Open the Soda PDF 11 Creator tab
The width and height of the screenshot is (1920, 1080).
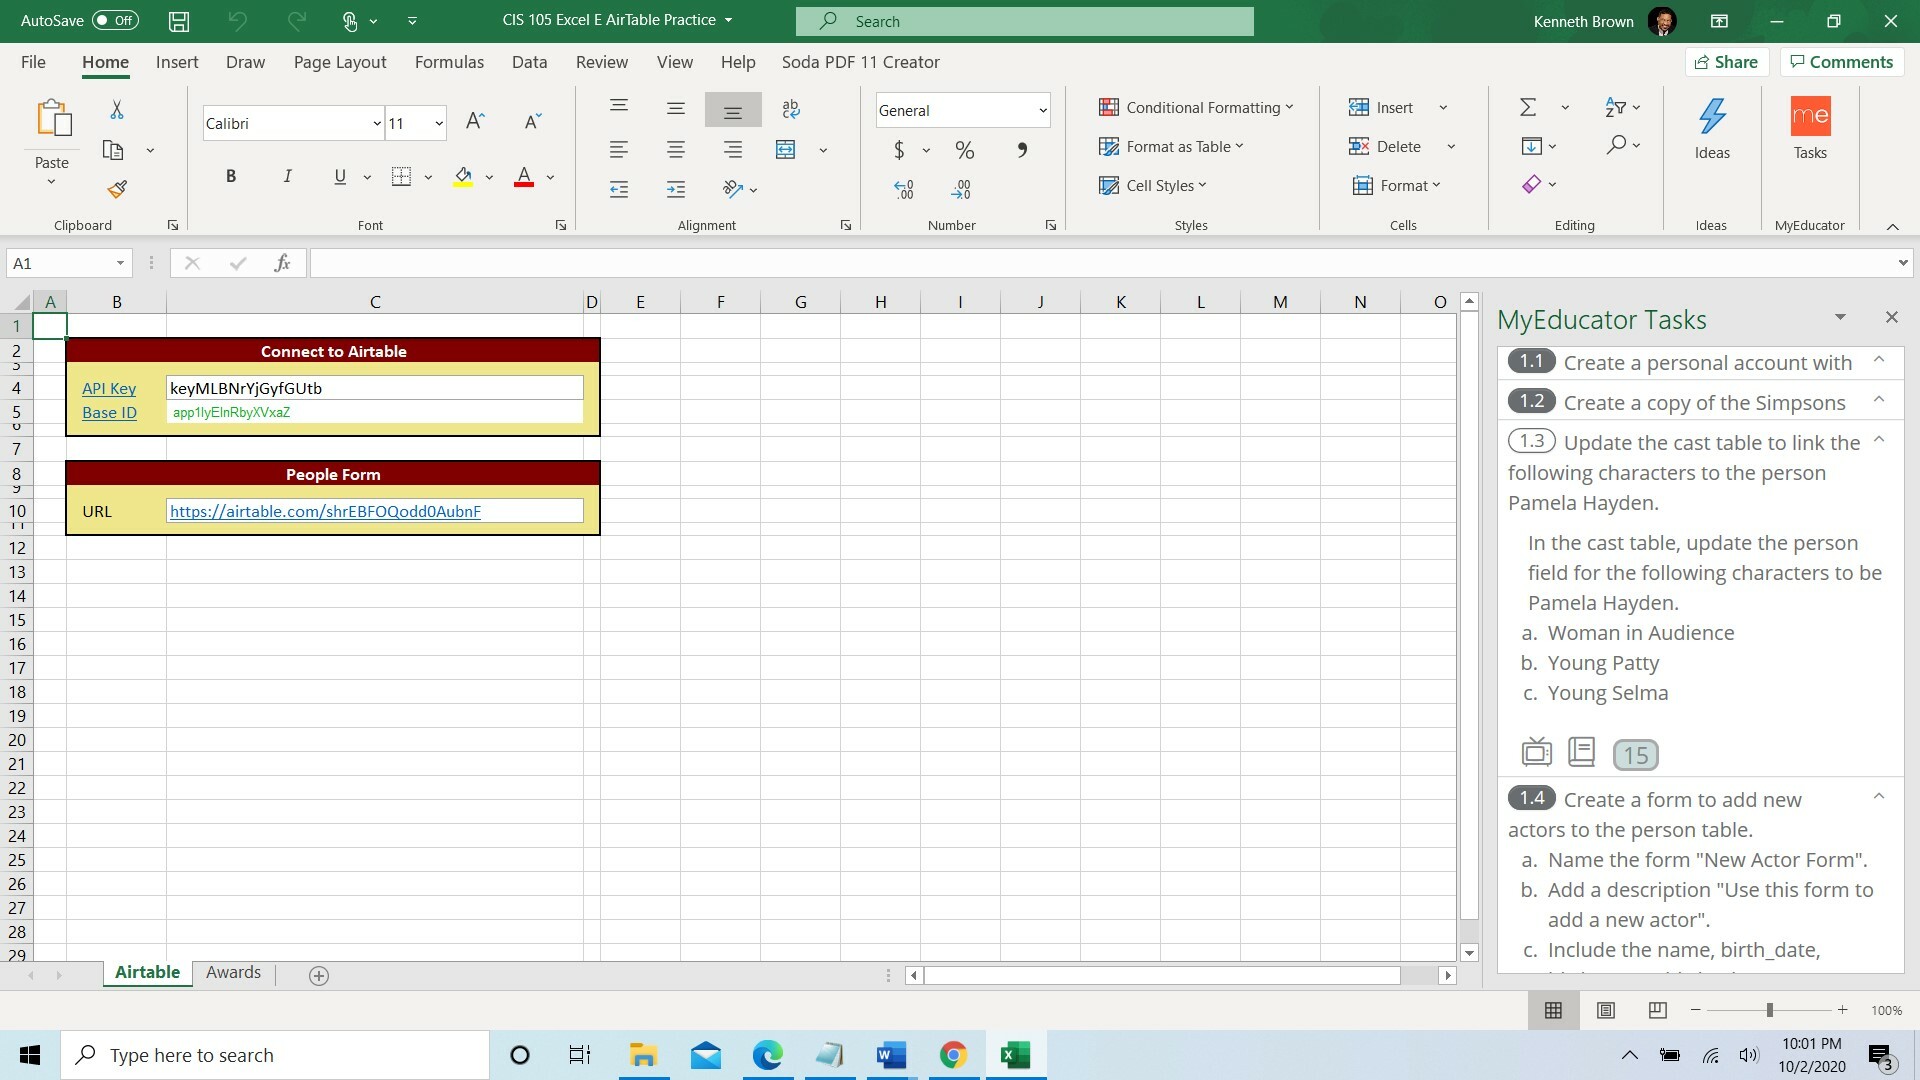point(860,62)
